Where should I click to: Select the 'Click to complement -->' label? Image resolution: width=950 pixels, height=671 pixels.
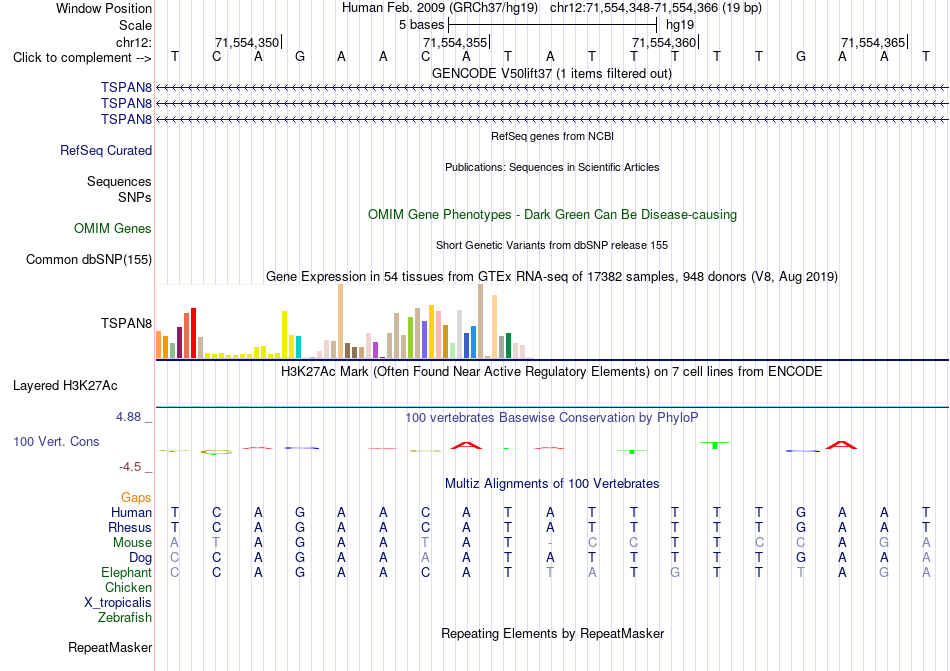82,58
